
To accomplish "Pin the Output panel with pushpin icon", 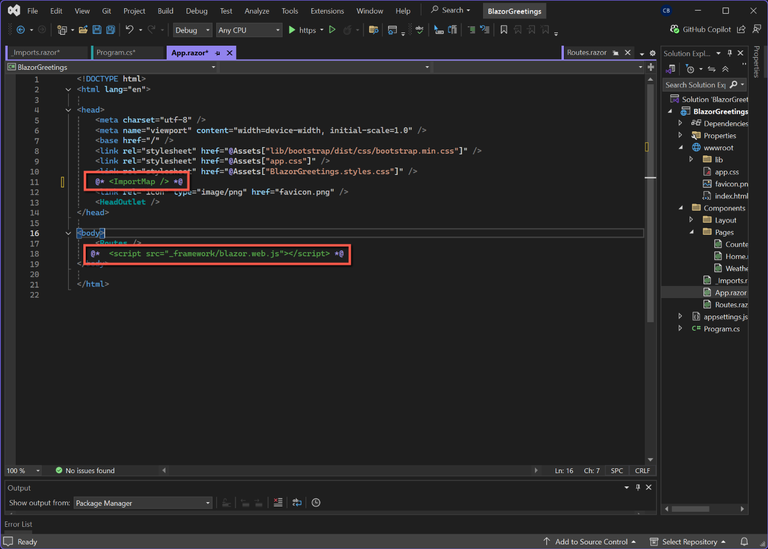I will pyautogui.click(x=639, y=487).
